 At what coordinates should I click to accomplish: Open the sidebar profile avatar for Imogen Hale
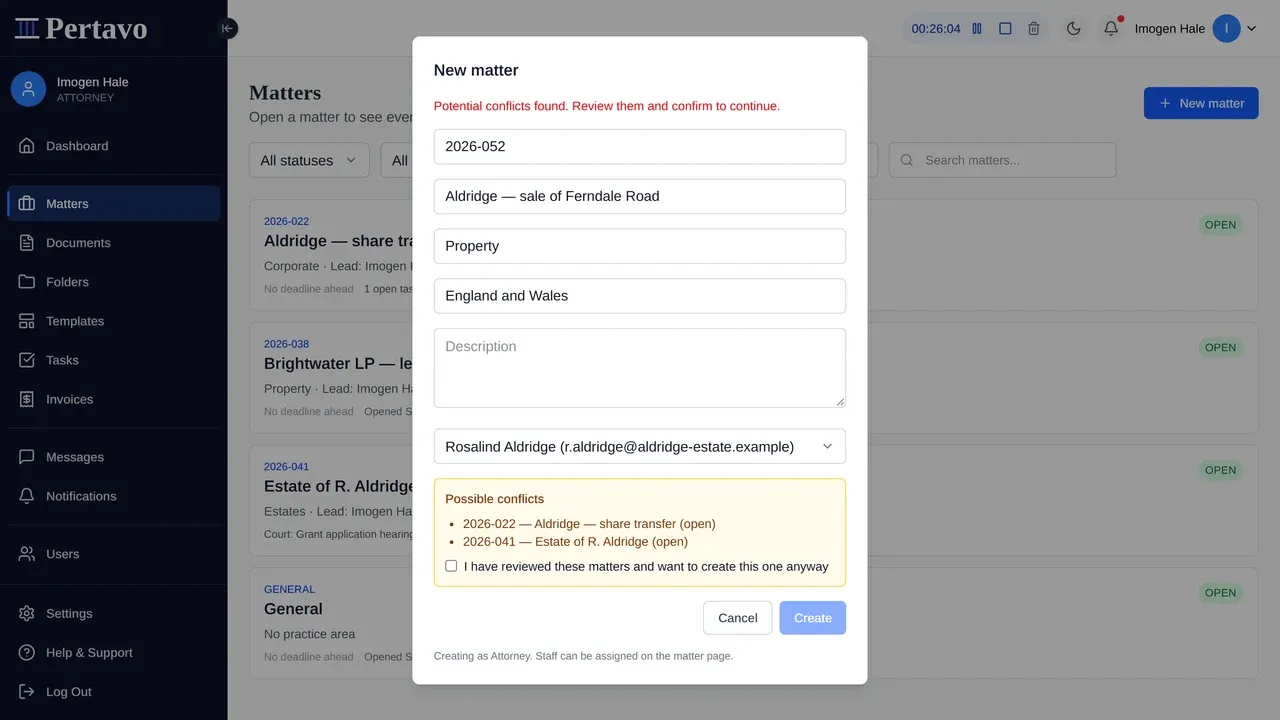(x=28, y=89)
